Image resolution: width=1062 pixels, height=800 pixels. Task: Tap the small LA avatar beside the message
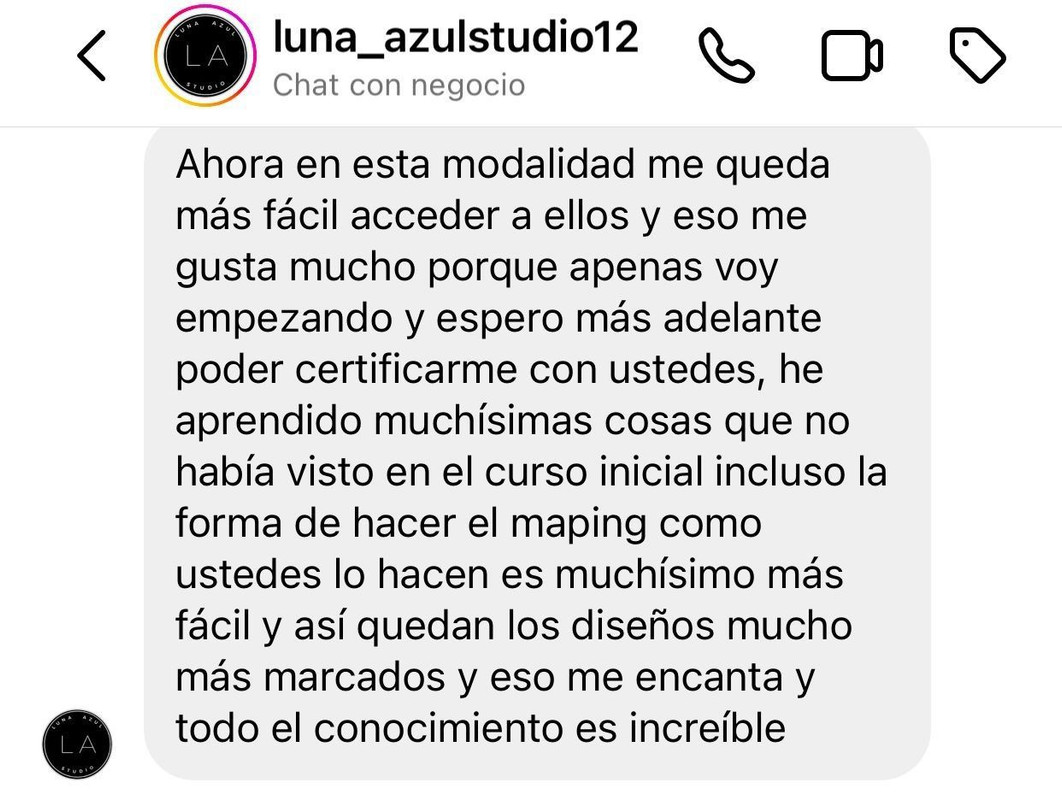(x=77, y=744)
